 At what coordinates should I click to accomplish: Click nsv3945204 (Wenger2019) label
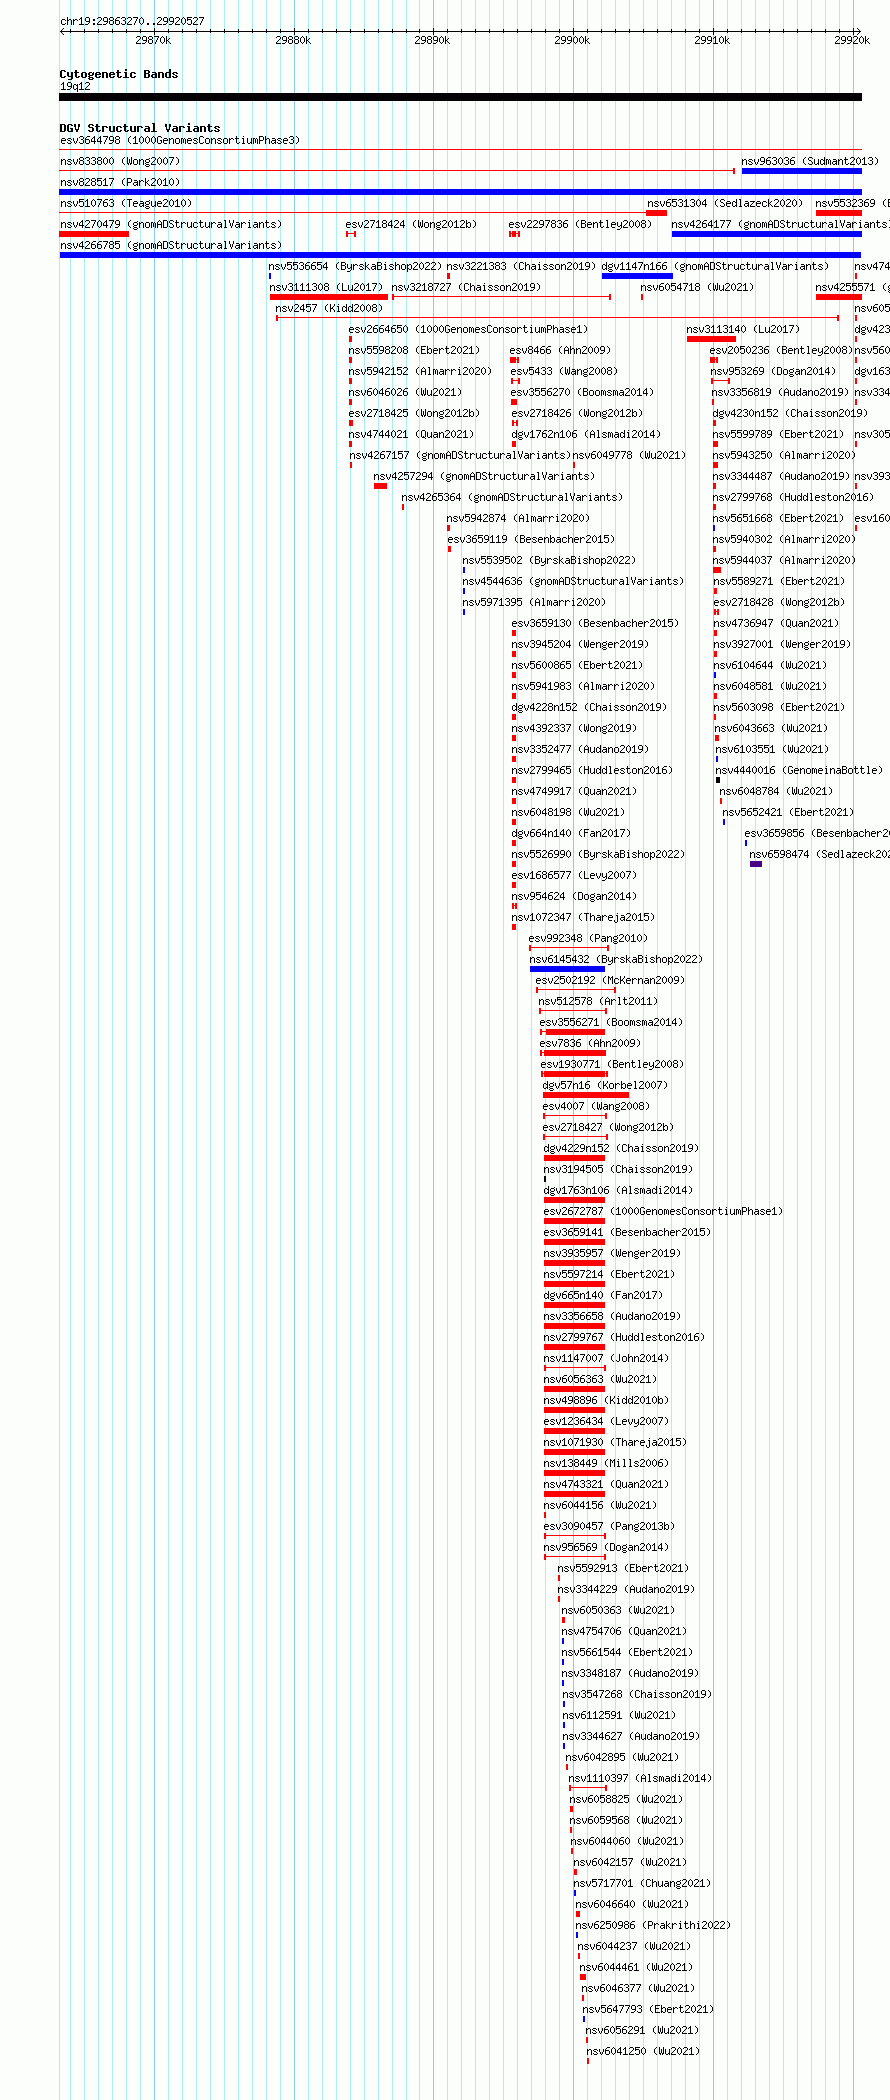580,644
